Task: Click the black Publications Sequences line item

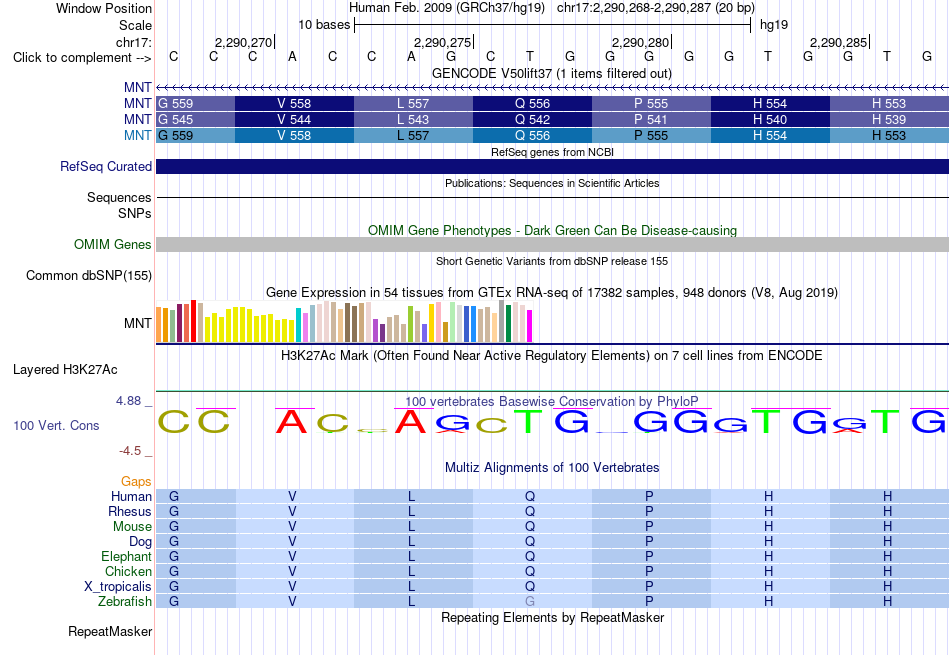Action: (x=552, y=198)
